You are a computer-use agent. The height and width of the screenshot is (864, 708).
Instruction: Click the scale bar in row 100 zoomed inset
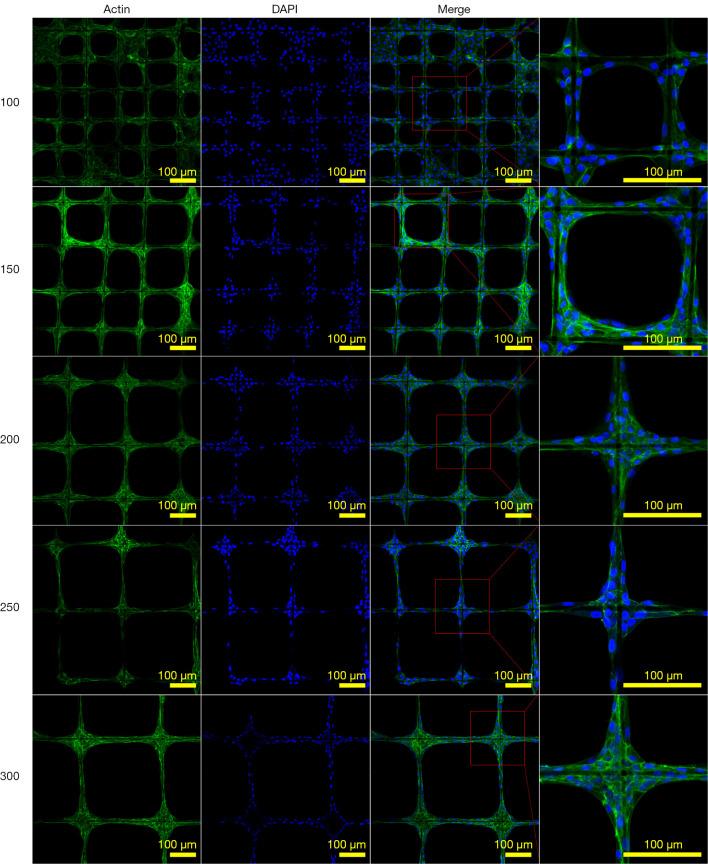tap(661, 181)
